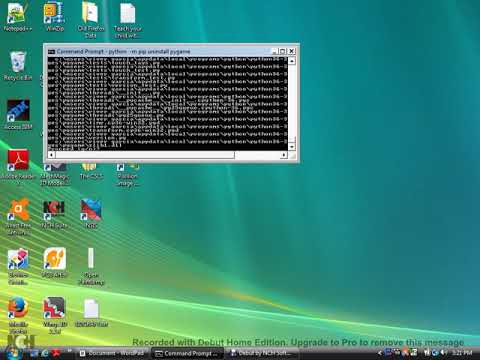
Task: Switch to the Debut by NCH Software taskbar button
Action: click(x=262, y=353)
